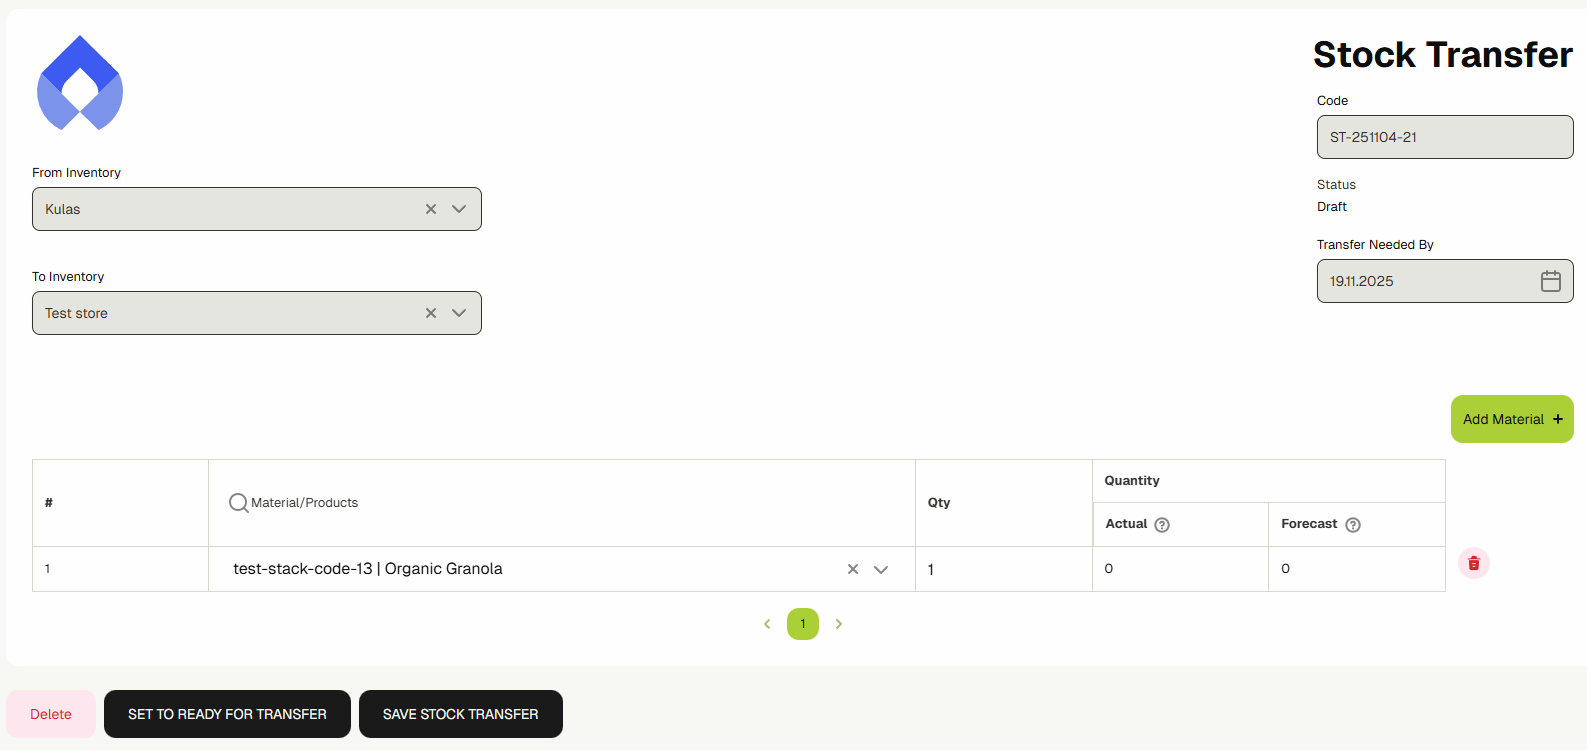The image size is (1587, 753).
Task: Click the Save Stock Transfer button
Action: (x=460, y=714)
